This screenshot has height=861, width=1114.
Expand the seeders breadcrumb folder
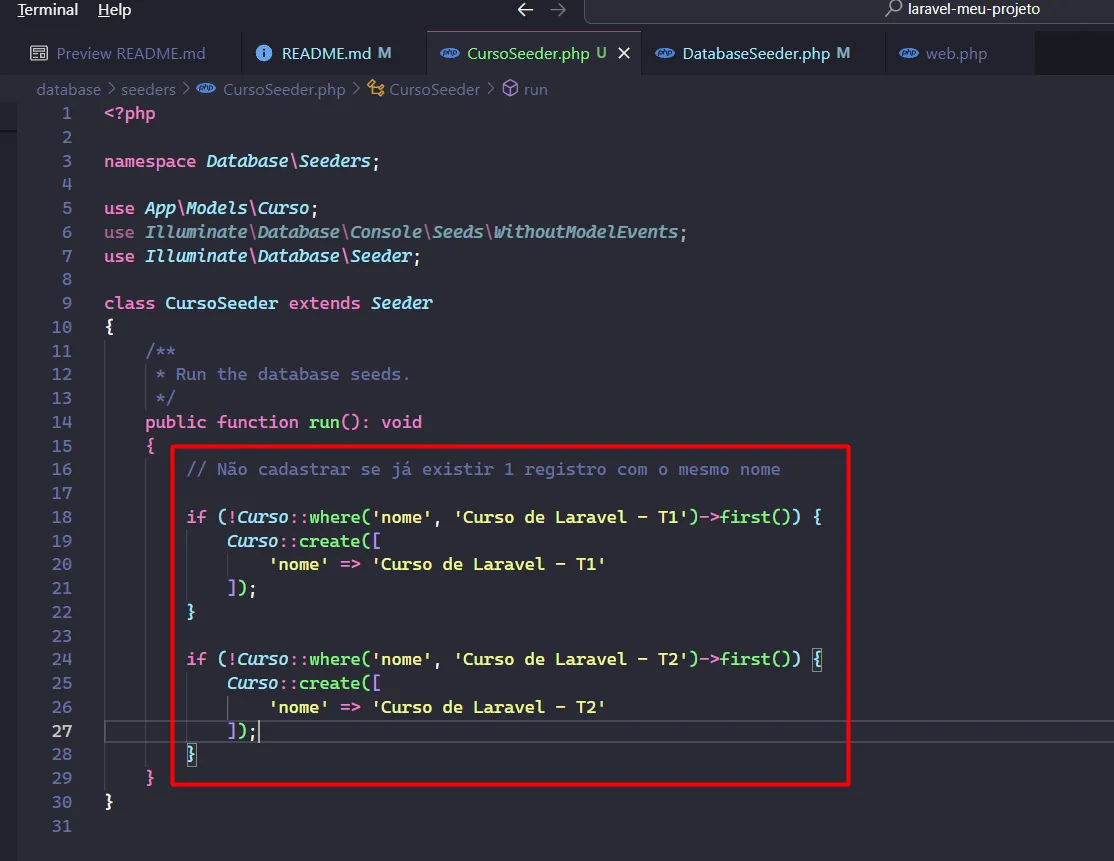[148, 89]
